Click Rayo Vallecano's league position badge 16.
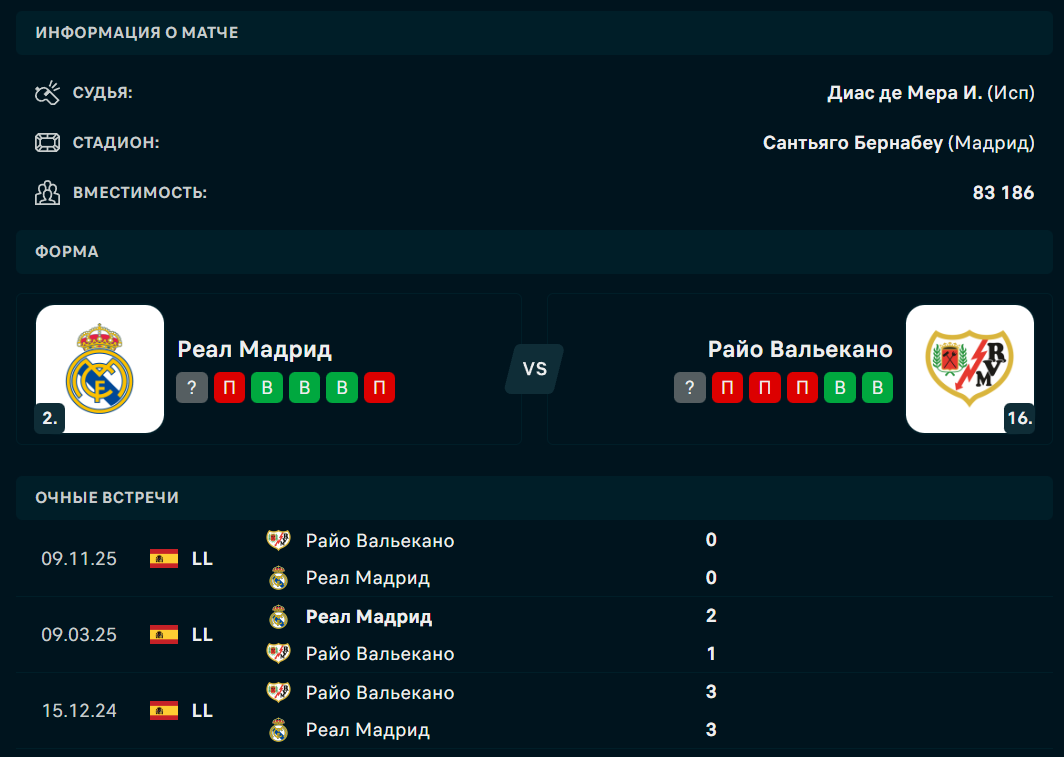Viewport: 1064px width, 757px height. 1019,419
